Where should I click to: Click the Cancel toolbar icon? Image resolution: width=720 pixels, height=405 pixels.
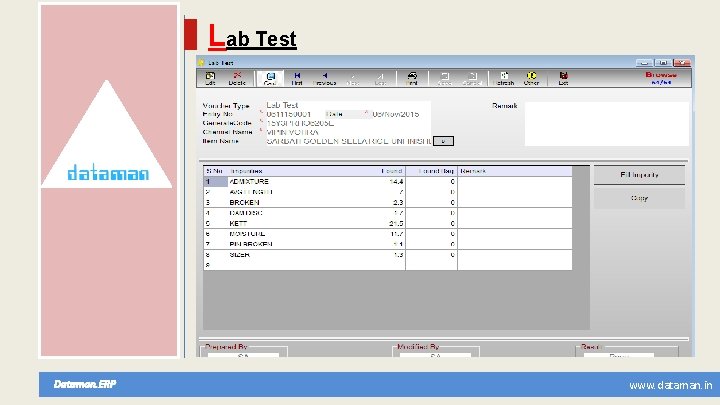[x=472, y=79]
